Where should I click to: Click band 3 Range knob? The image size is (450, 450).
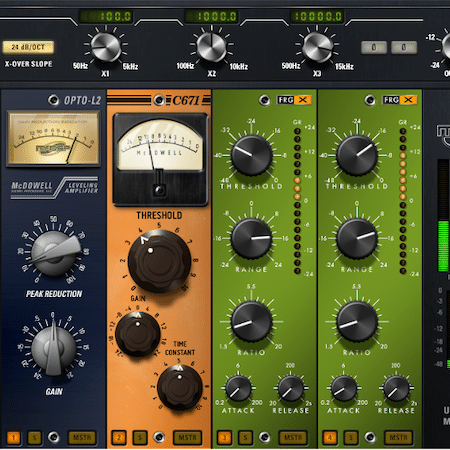pos(252,239)
